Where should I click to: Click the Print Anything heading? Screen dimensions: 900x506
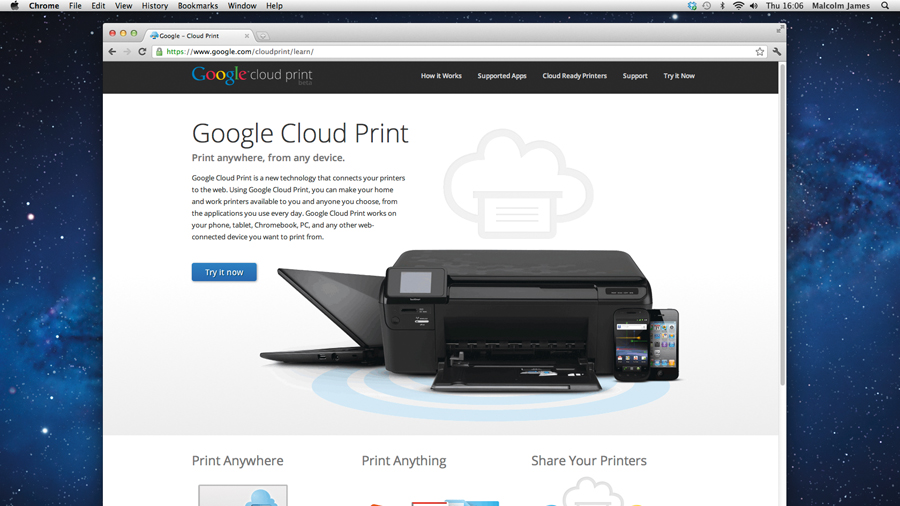[404, 461]
